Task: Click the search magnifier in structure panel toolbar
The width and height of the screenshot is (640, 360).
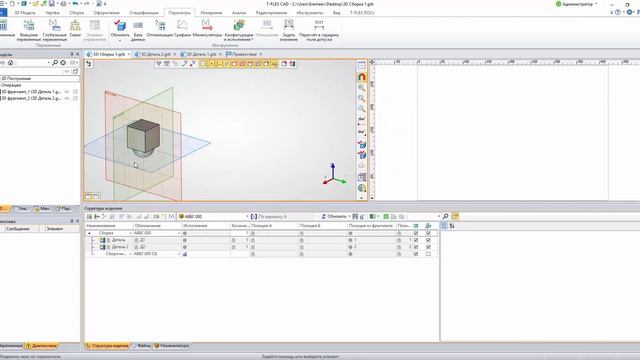Action: pos(446,216)
